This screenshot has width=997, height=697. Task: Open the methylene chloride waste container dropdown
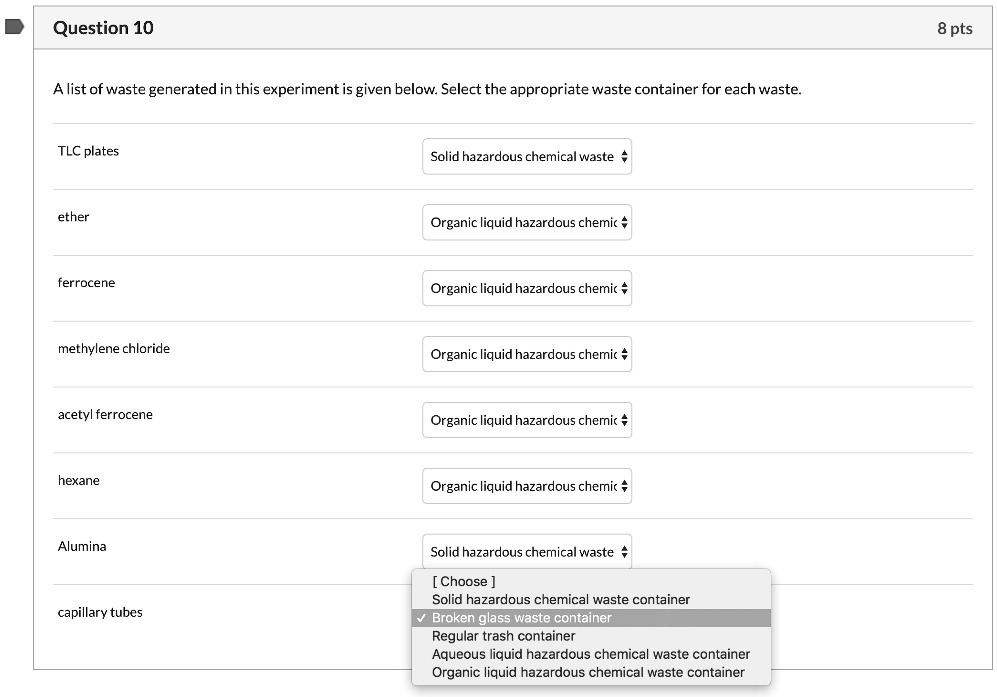click(x=527, y=354)
